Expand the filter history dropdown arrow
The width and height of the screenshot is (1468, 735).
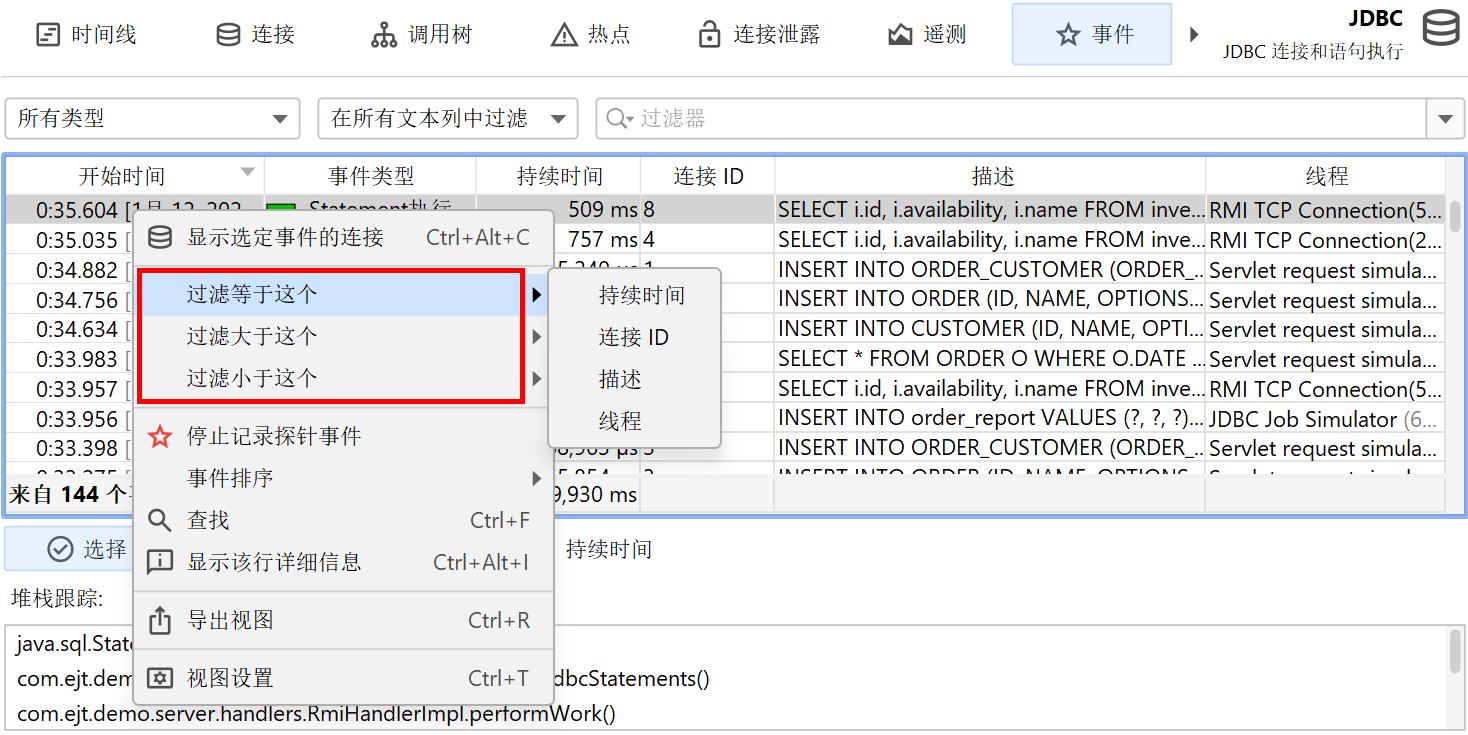pyautogui.click(x=1444, y=119)
